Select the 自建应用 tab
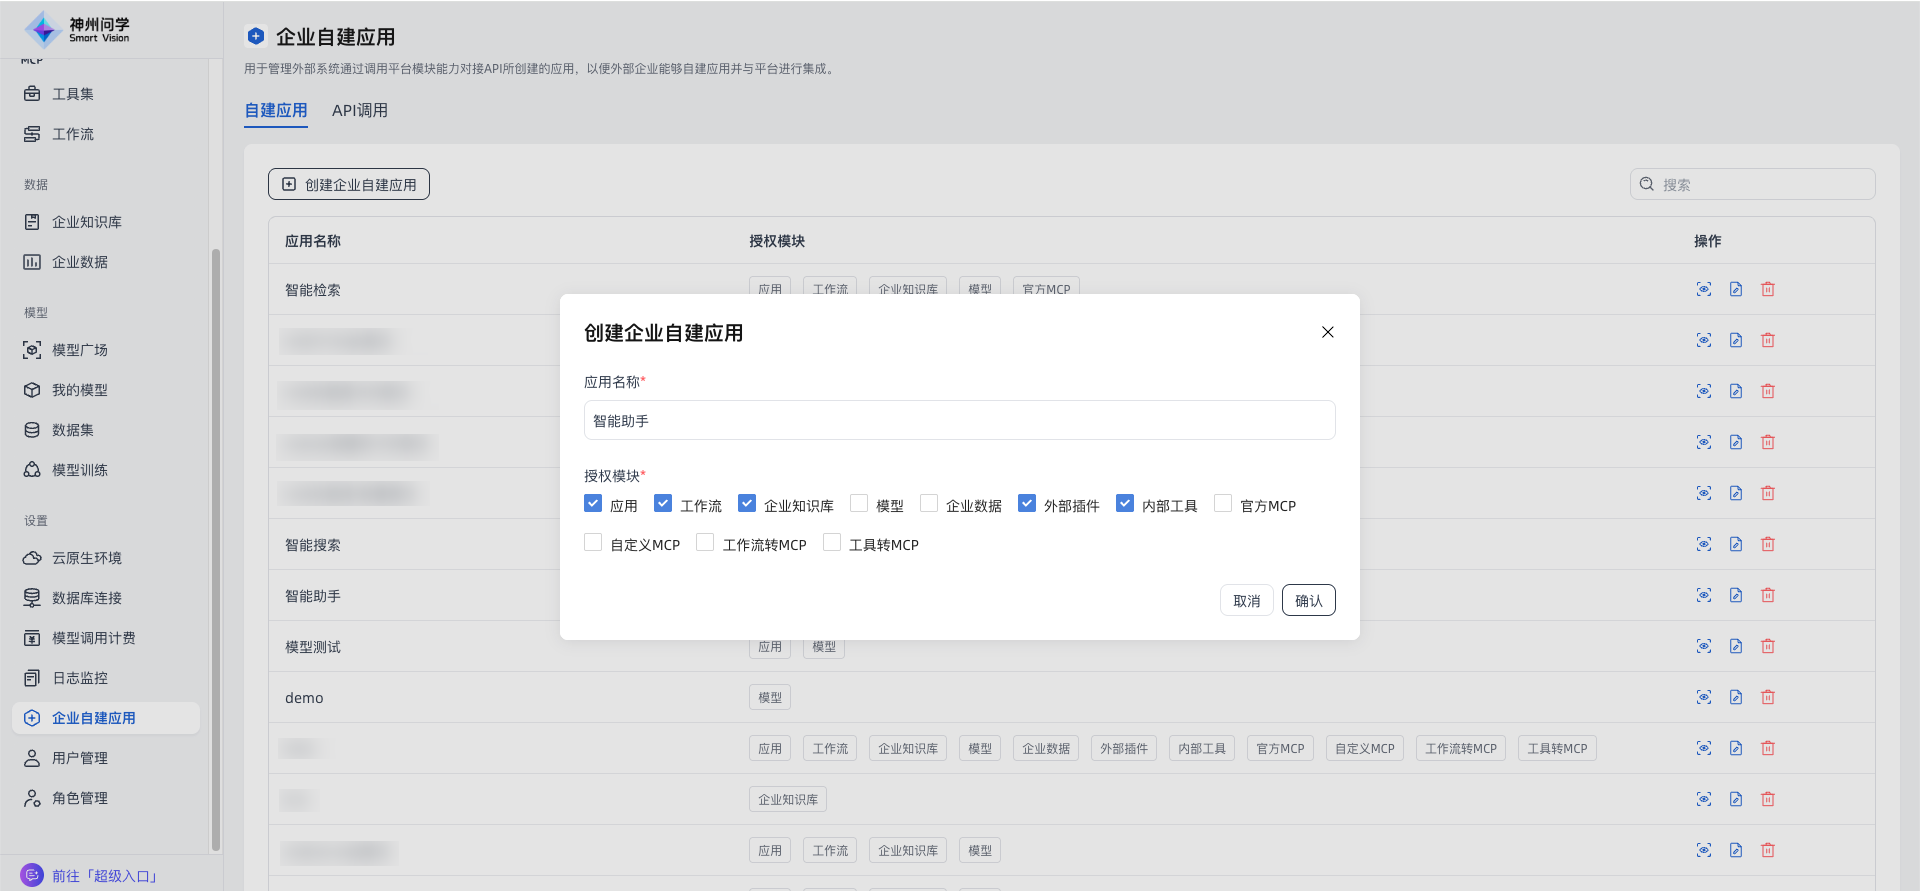 click(276, 111)
